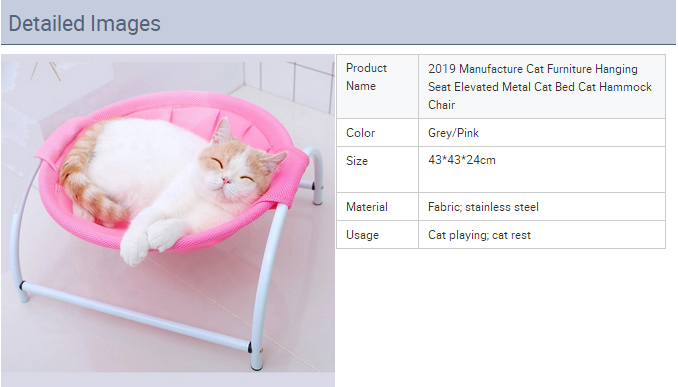Click the Cat playing; cat rest value

[479, 235]
